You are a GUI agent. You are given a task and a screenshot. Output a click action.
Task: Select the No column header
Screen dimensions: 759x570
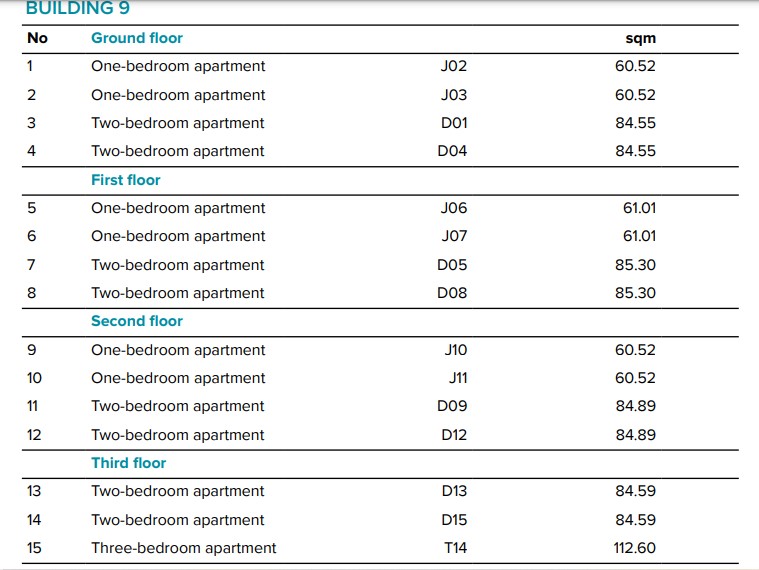point(37,38)
